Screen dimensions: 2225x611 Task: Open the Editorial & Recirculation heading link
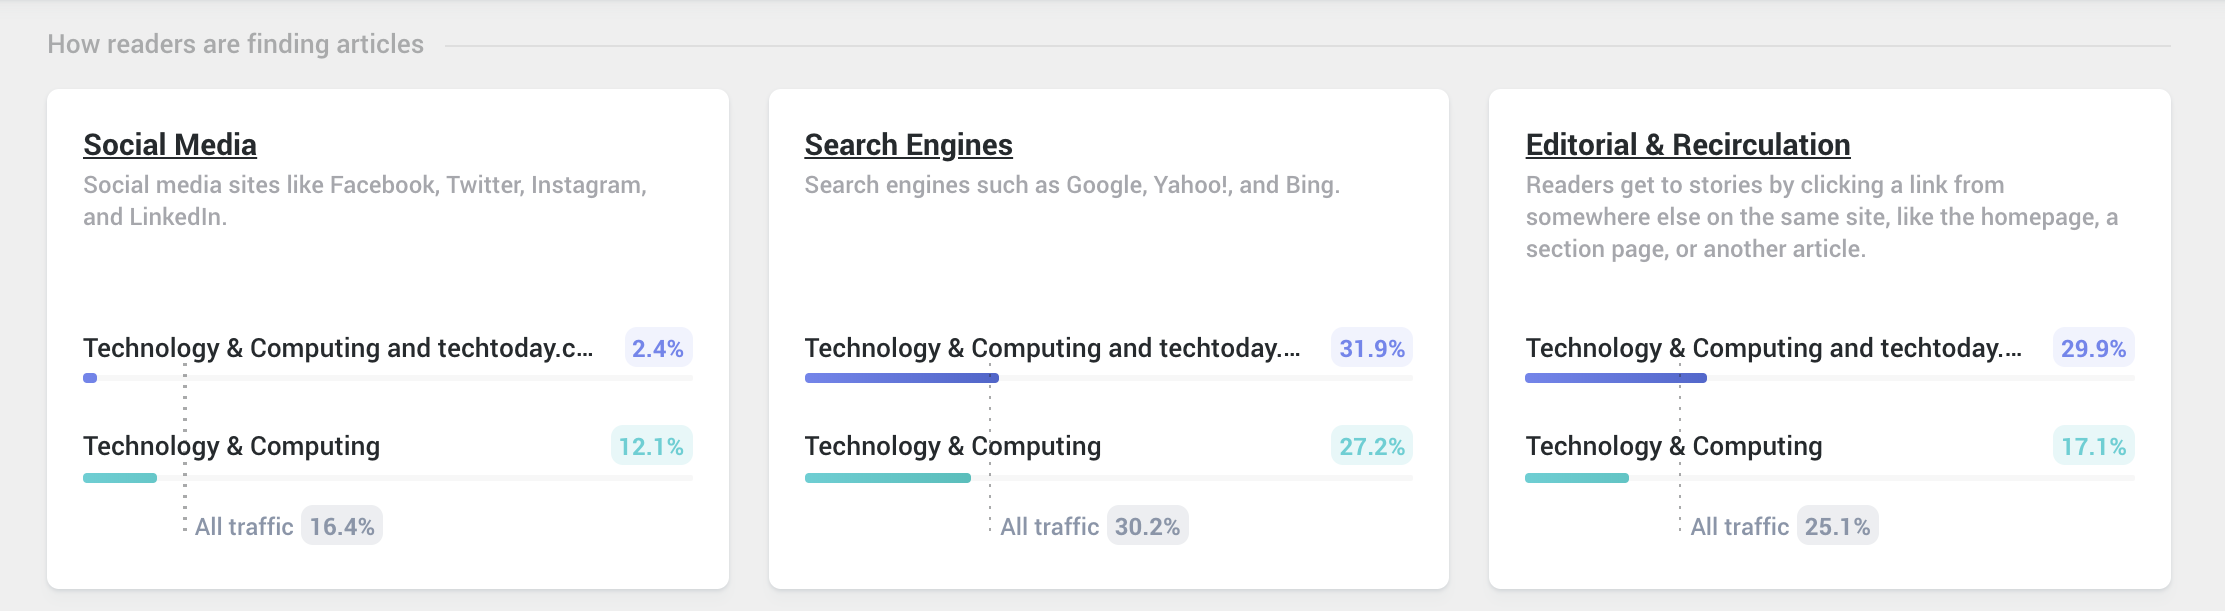click(x=1688, y=145)
